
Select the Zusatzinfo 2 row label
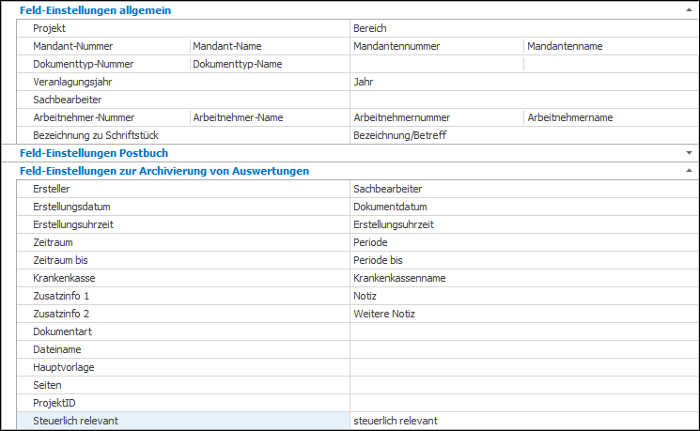(x=61, y=314)
